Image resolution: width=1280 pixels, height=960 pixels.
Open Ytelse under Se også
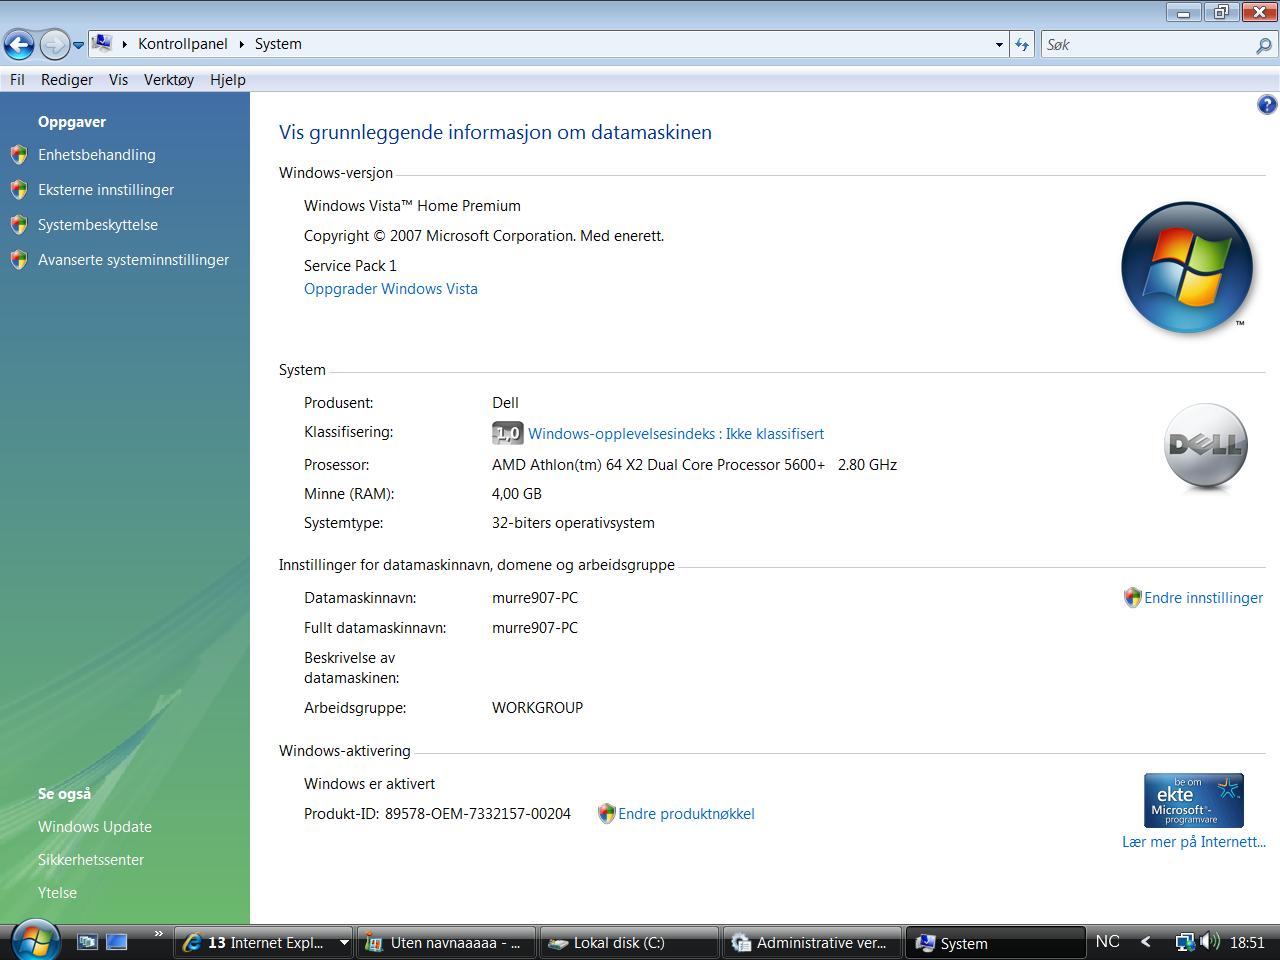pyautogui.click(x=57, y=893)
